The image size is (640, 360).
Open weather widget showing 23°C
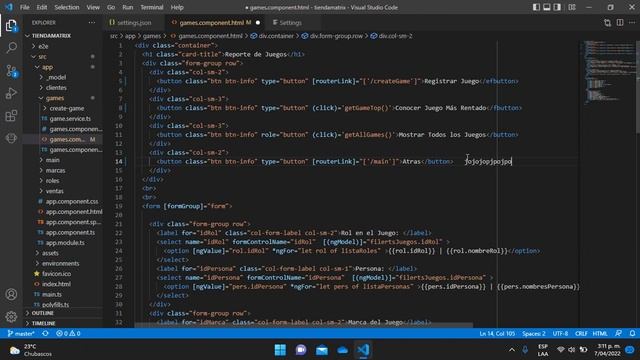pos(31,350)
